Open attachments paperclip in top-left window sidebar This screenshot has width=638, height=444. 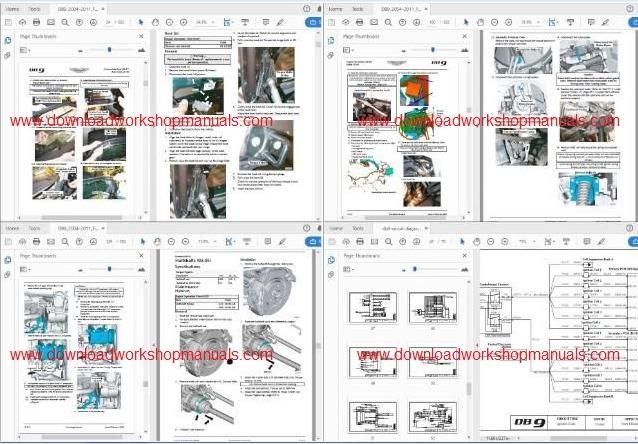pos(7,55)
